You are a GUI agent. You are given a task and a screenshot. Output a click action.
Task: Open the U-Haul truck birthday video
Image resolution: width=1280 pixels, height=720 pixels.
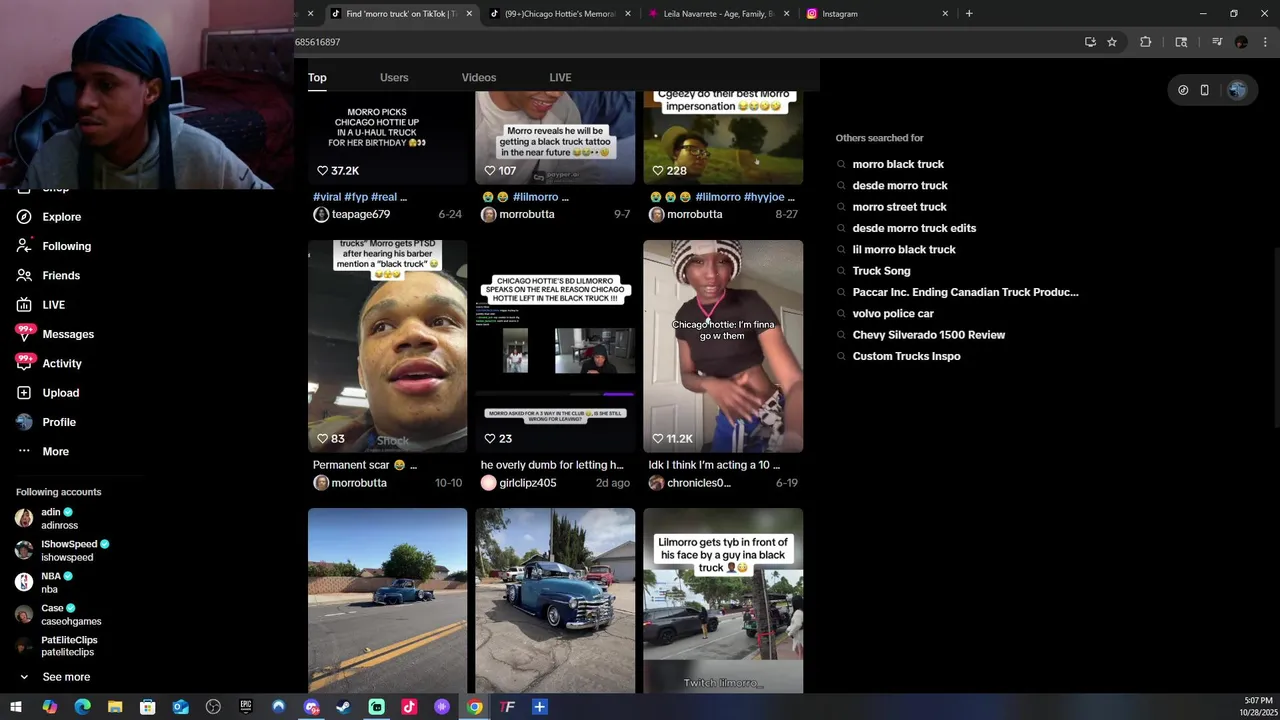[387, 138]
